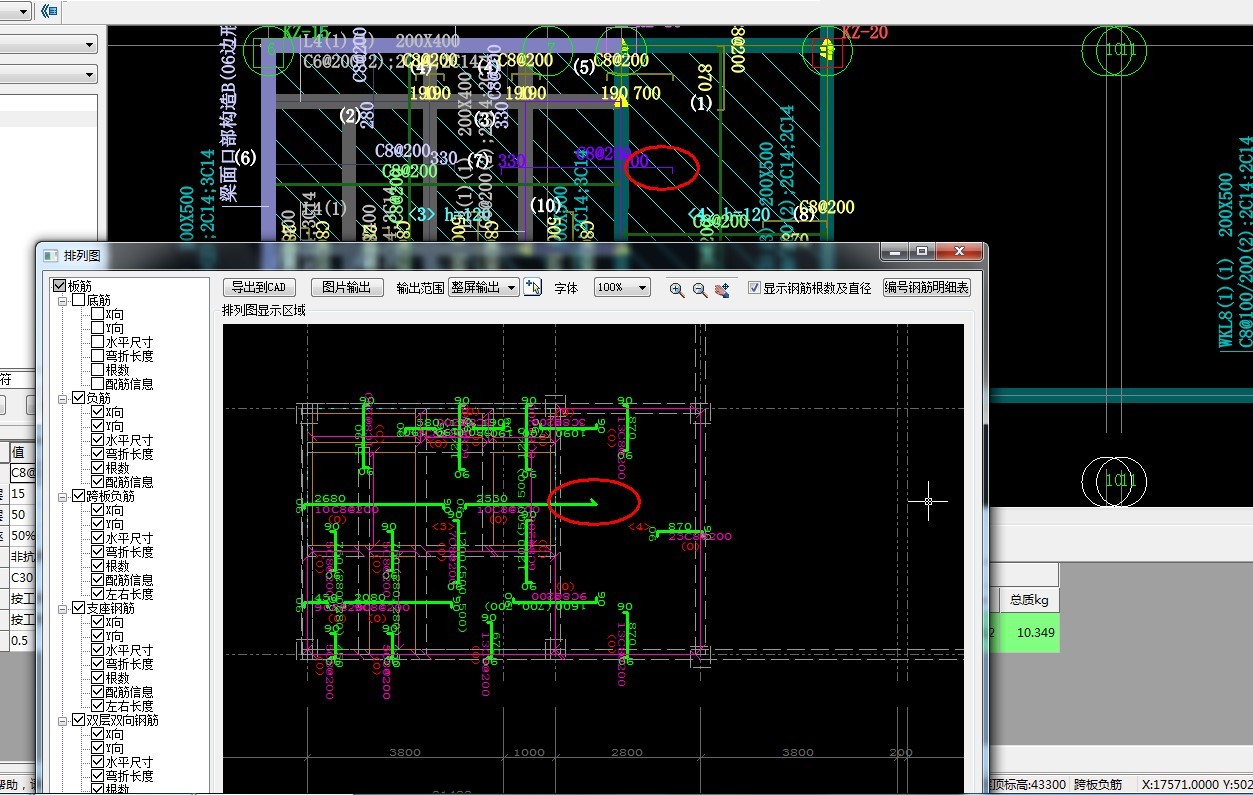This screenshot has width=1253, height=795.
Task: Click the collapse panel arrow icon at top
Action: (x=49, y=11)
